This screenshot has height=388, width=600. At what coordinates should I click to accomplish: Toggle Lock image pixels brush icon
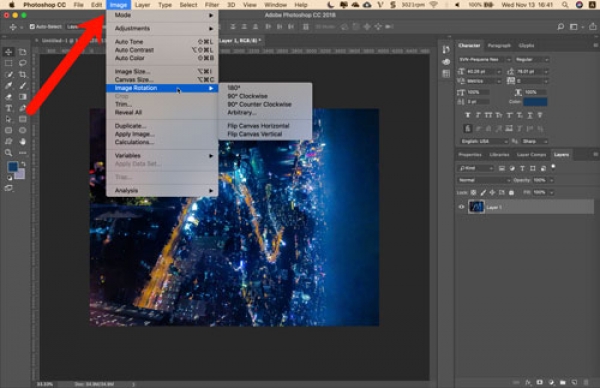coord(483,192)
